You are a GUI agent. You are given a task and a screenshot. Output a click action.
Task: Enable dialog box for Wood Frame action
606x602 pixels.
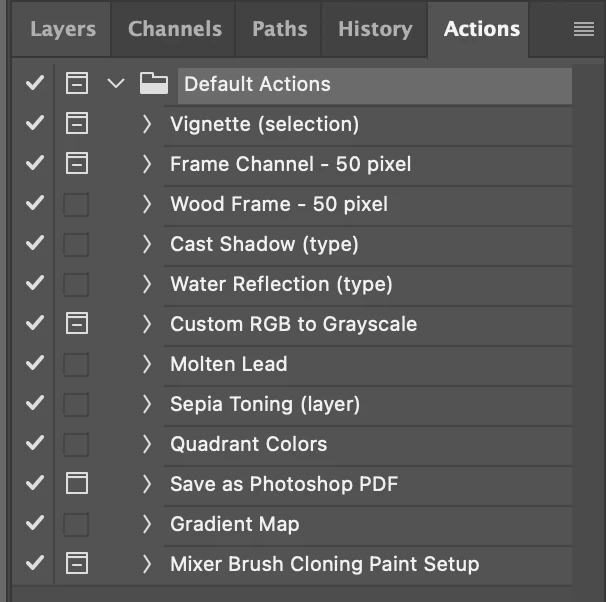point(76,204)
